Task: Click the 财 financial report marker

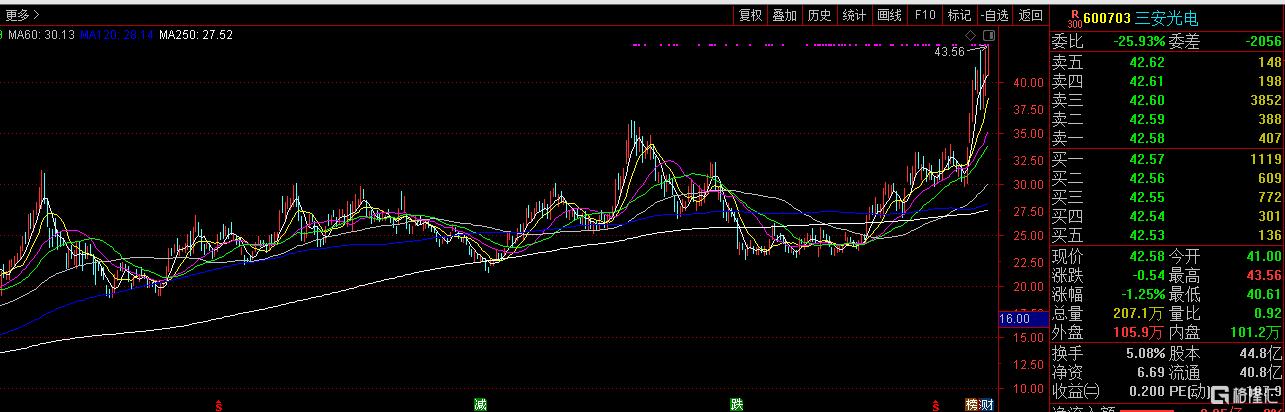Action: click(x=986, y=404)
